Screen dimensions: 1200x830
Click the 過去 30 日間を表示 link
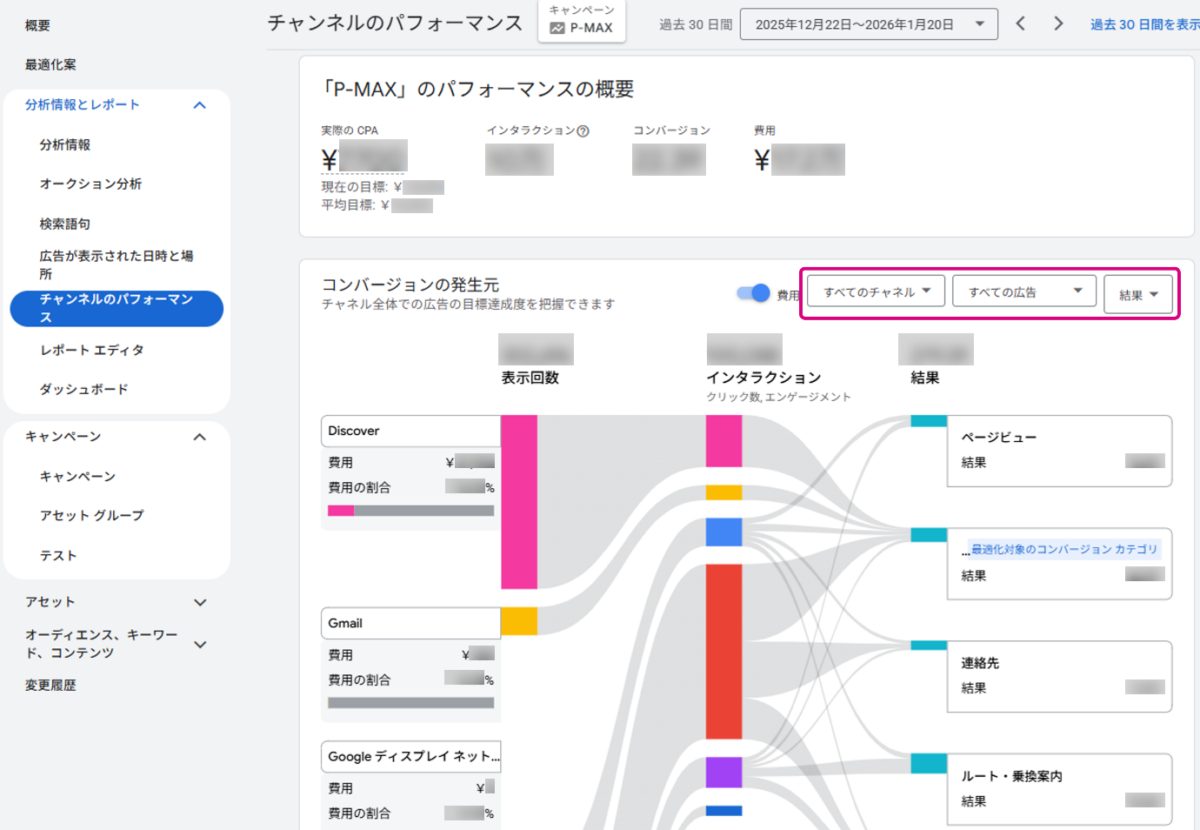pyautogui.click(x=1144, y=24)
